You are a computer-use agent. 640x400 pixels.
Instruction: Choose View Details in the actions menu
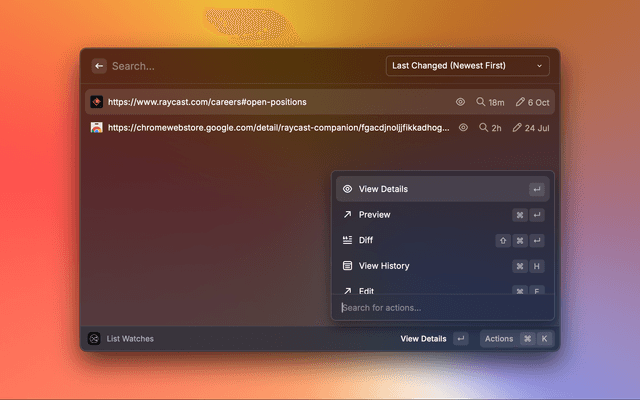tap(383, 189)
